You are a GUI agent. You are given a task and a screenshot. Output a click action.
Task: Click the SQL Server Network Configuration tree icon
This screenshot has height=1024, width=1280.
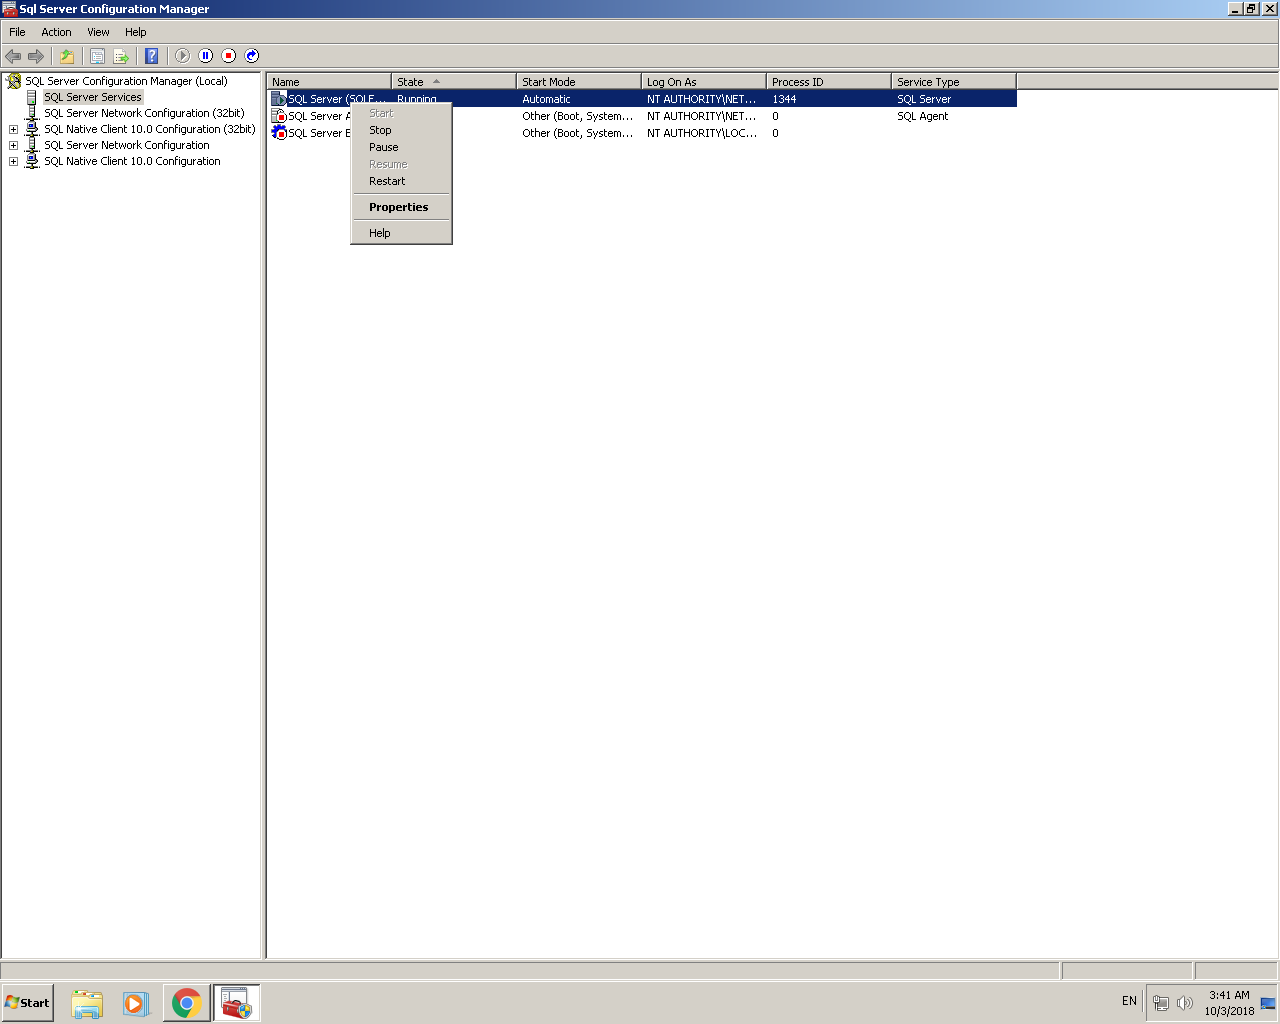[32, 145]
